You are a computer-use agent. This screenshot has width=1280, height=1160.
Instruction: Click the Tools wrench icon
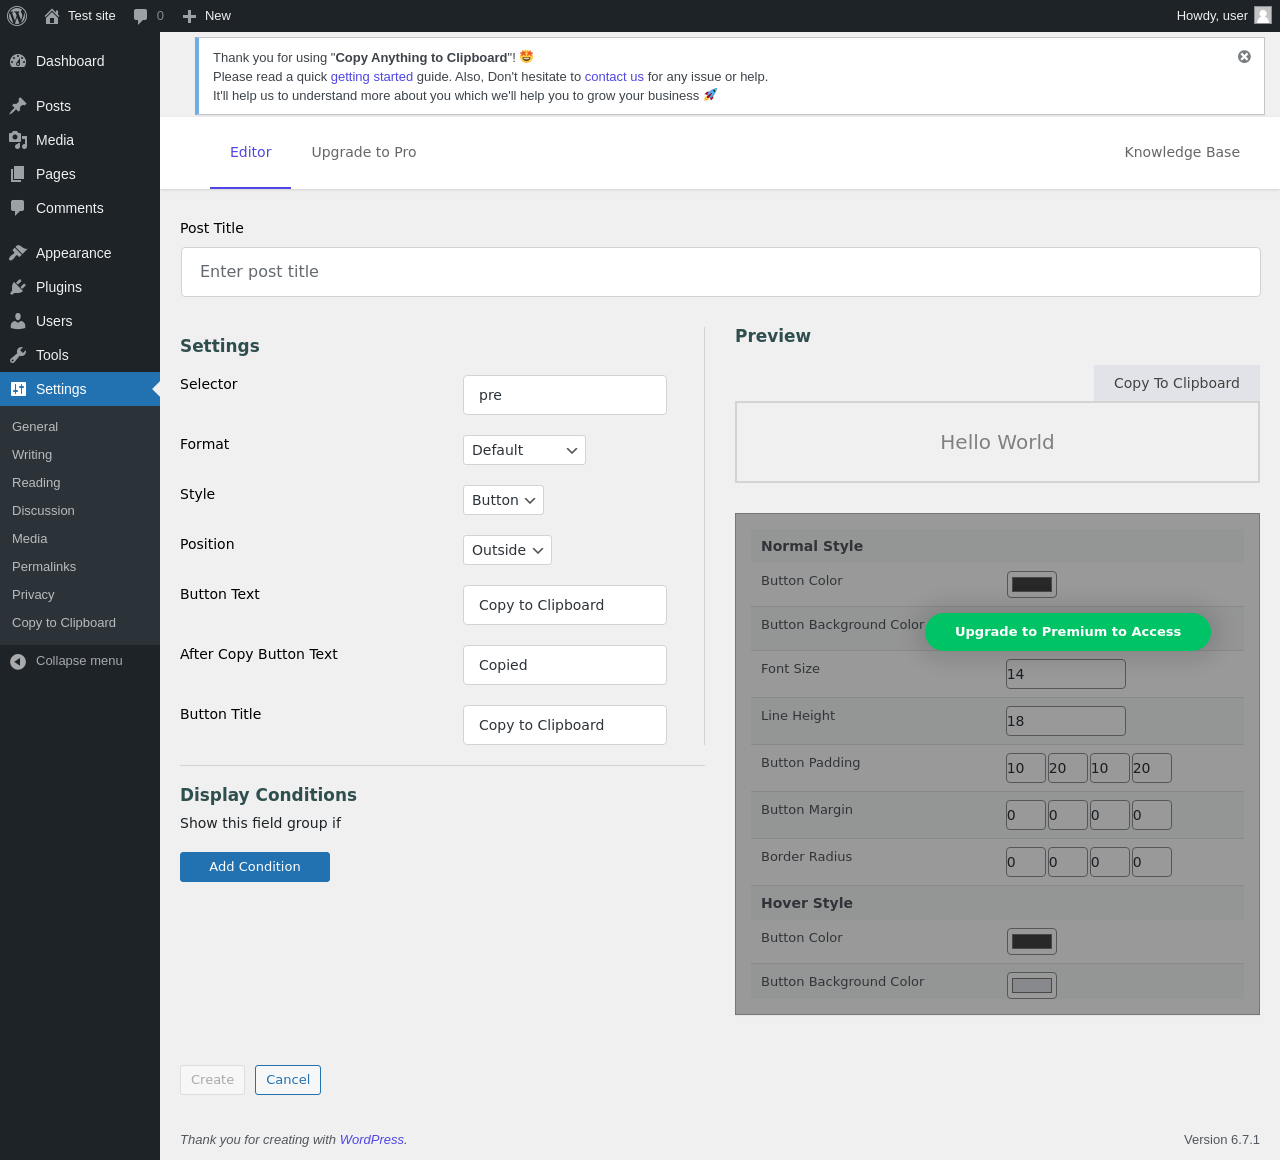coord(18,355)
